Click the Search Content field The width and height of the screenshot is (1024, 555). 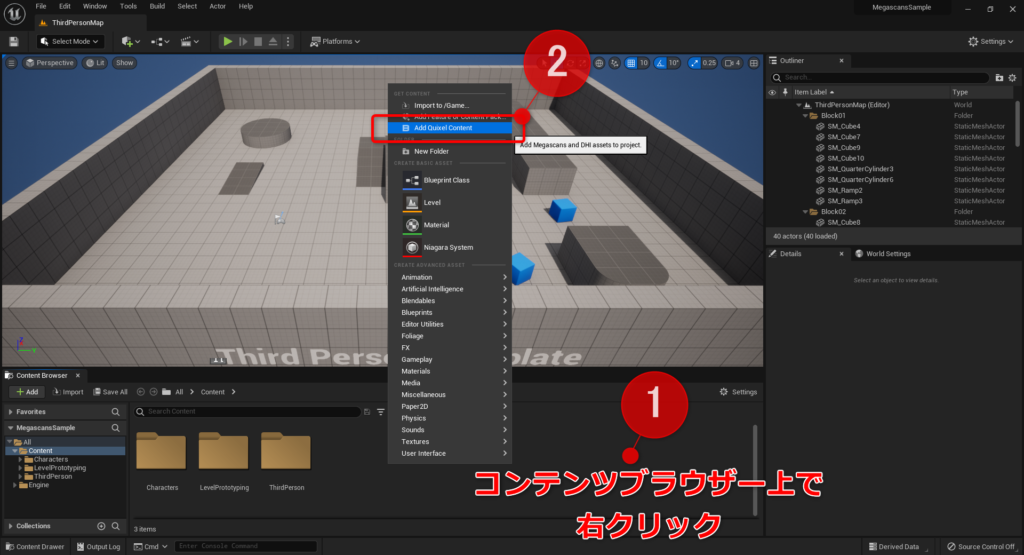[x=248, y=412]
